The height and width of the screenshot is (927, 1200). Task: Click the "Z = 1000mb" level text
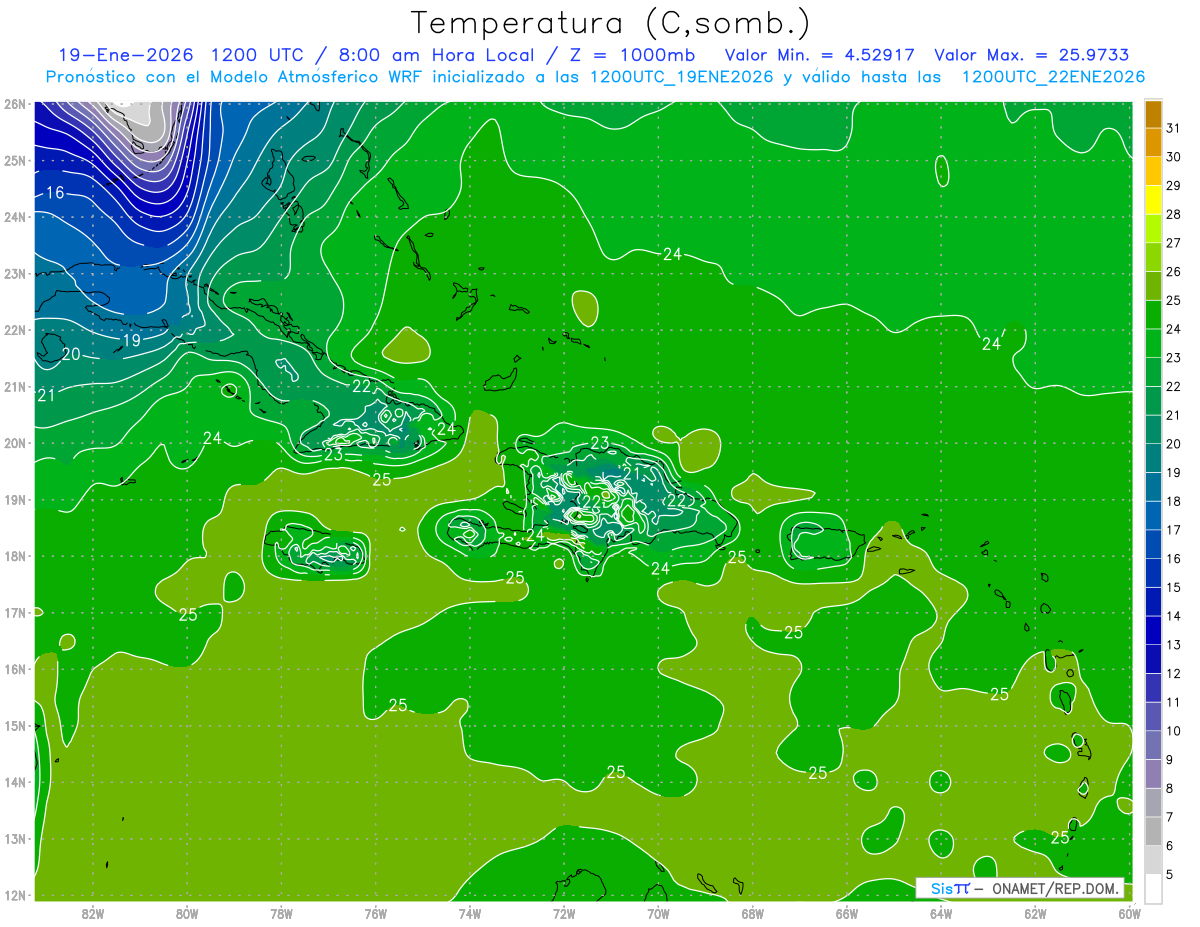tap(632, 55)
